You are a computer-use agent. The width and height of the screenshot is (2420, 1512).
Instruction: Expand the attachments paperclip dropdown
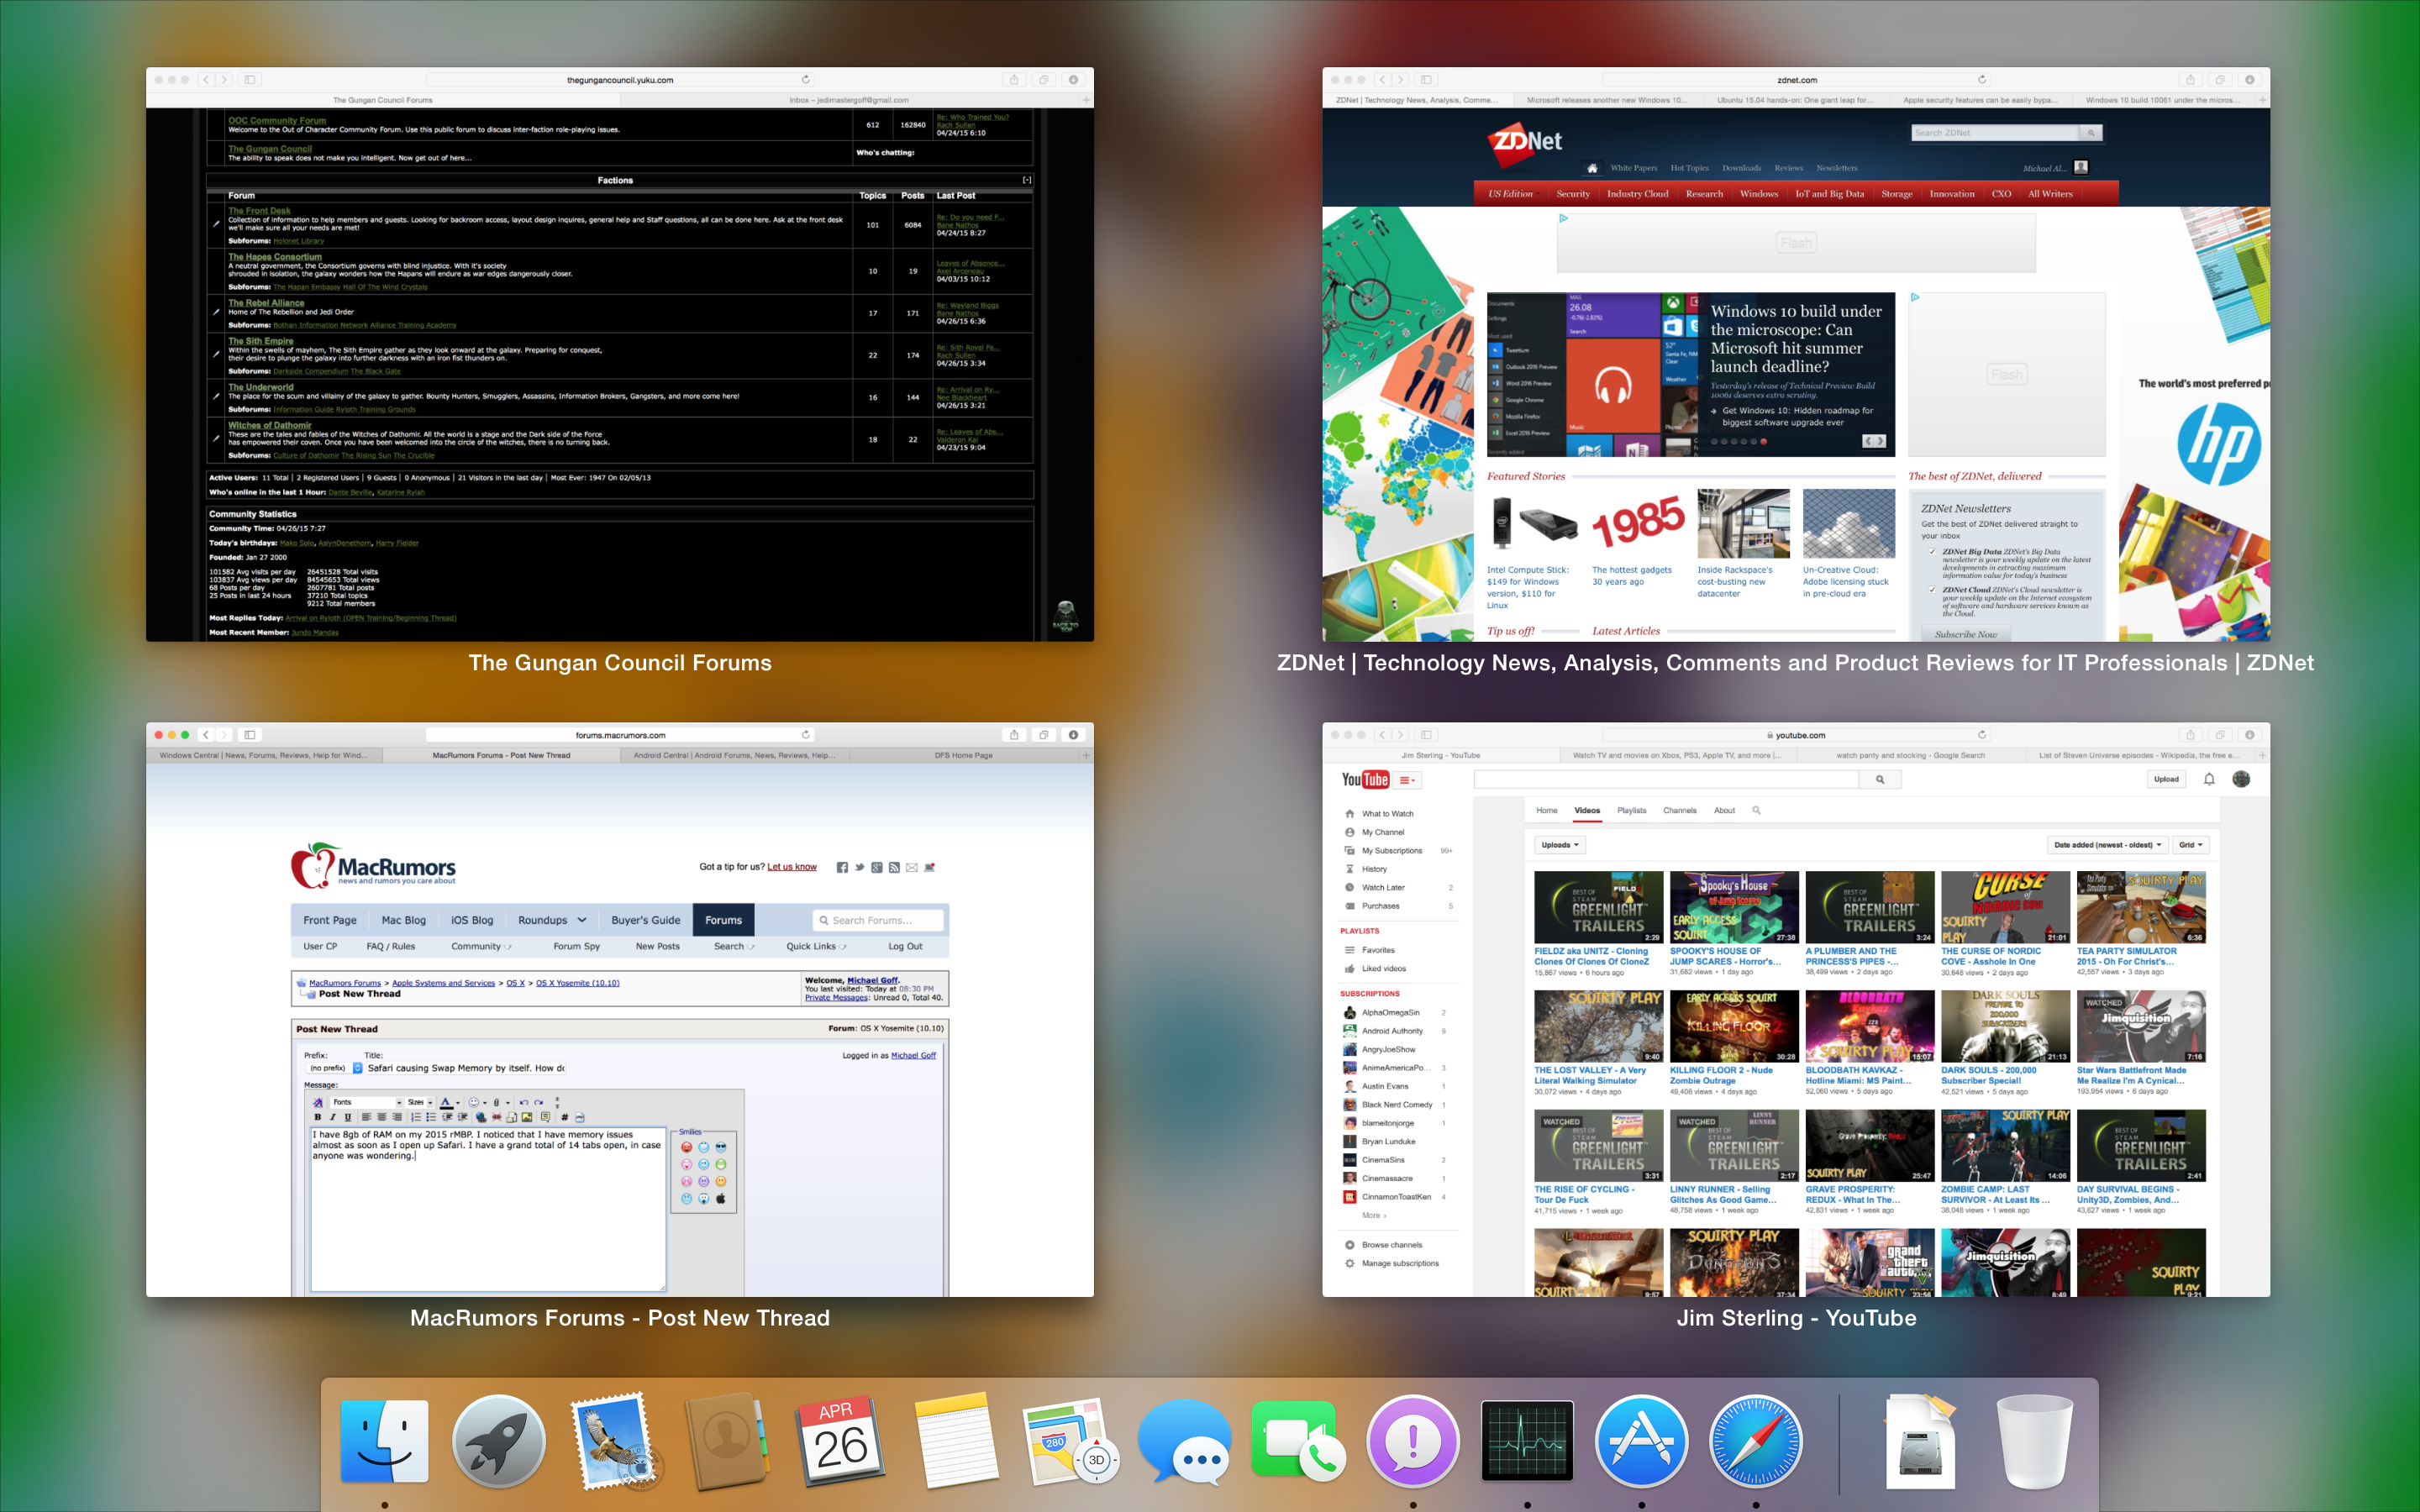[x=508, y=1103]
